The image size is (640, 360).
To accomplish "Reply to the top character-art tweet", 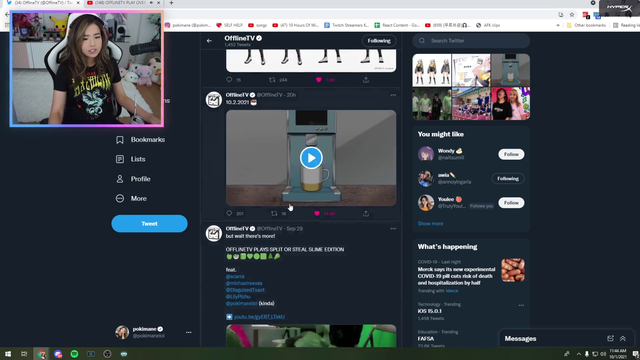I will (x=229, y=80).
